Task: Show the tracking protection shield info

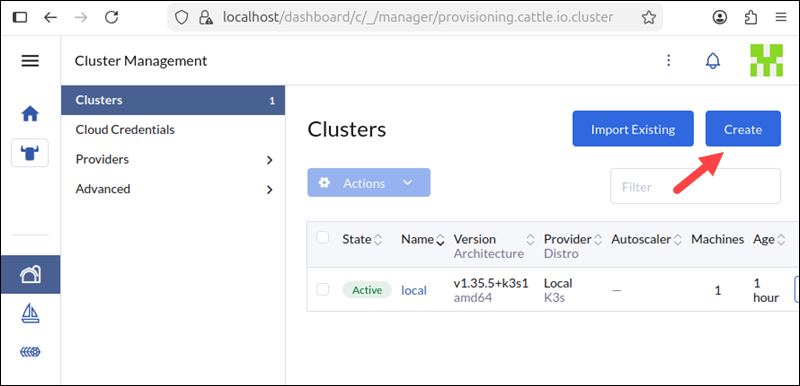Action: click(182, 18)
